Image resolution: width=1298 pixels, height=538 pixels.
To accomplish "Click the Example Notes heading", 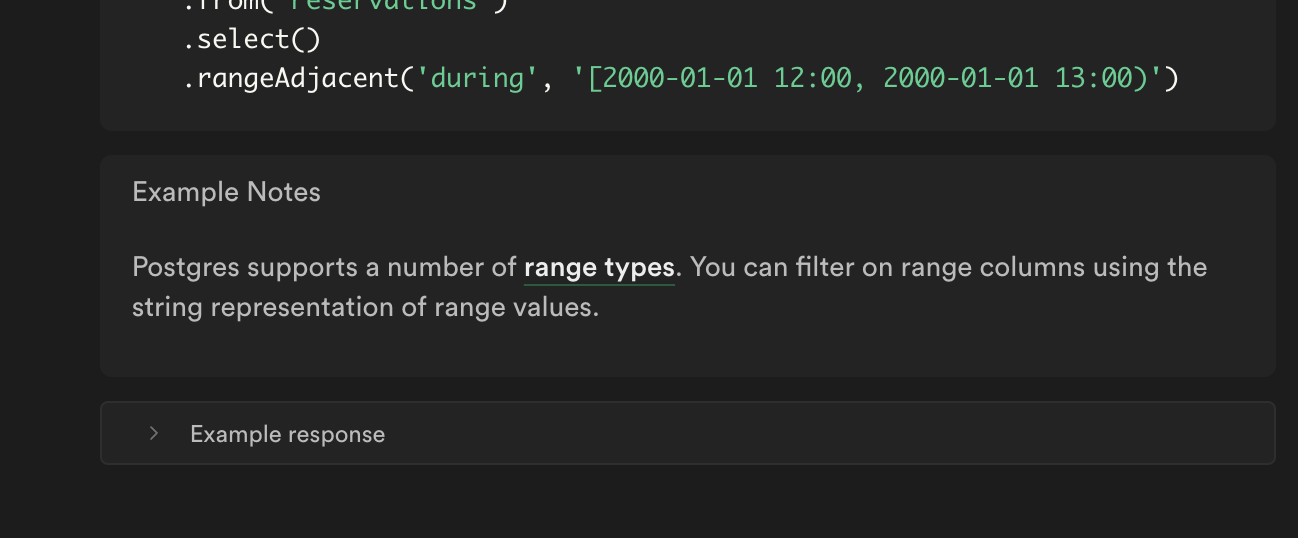I will coord(226,192).
